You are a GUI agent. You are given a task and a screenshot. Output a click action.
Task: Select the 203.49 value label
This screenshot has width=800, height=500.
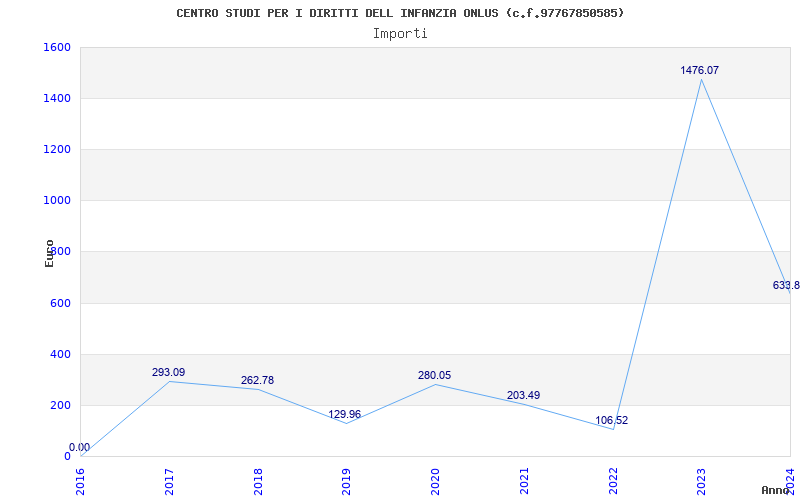click(522, 395)
